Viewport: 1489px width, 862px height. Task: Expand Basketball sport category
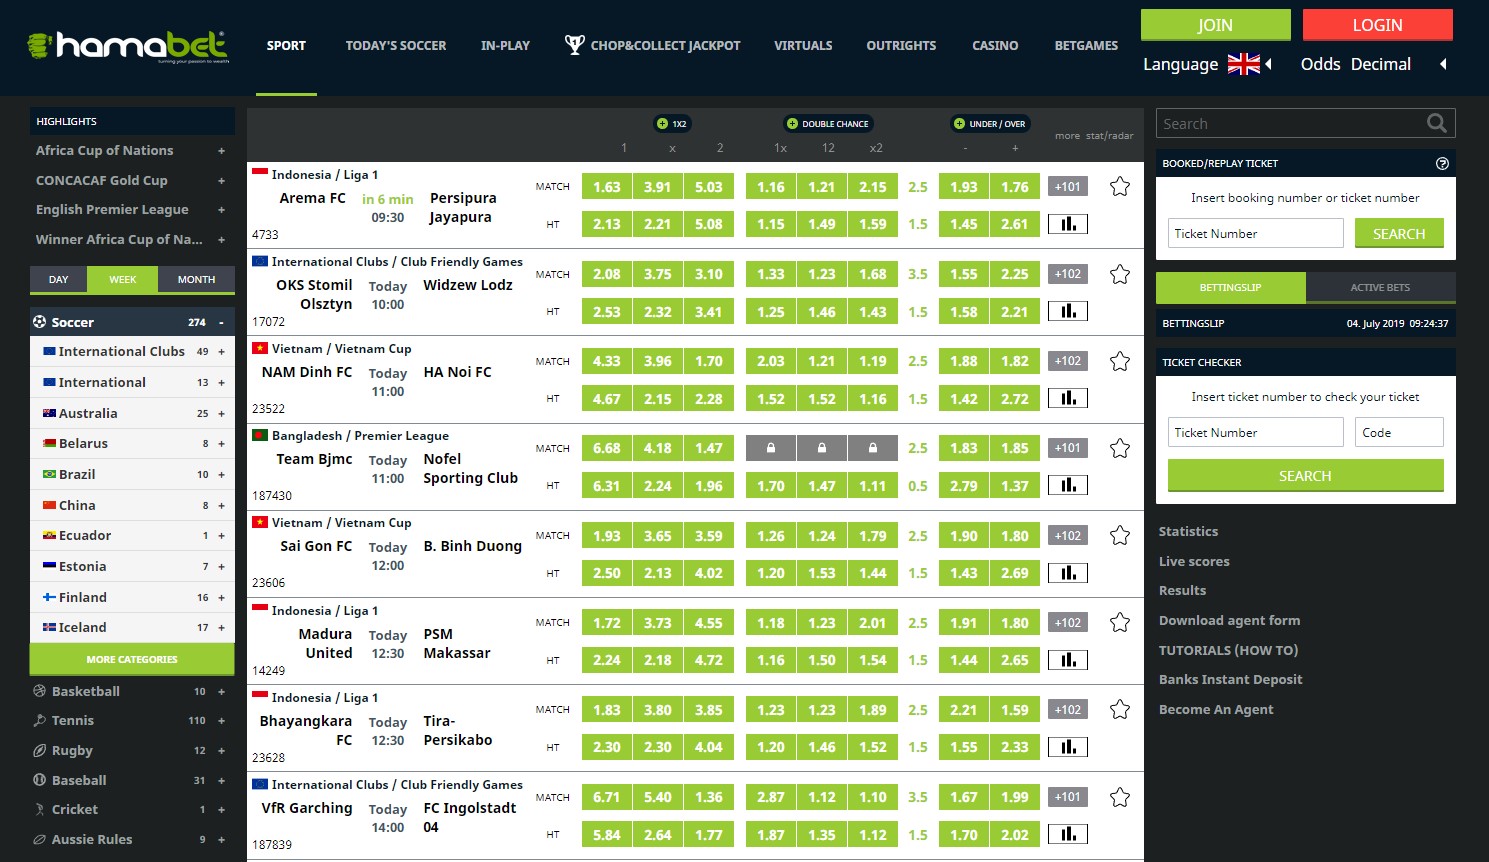(x=221, y=691)
